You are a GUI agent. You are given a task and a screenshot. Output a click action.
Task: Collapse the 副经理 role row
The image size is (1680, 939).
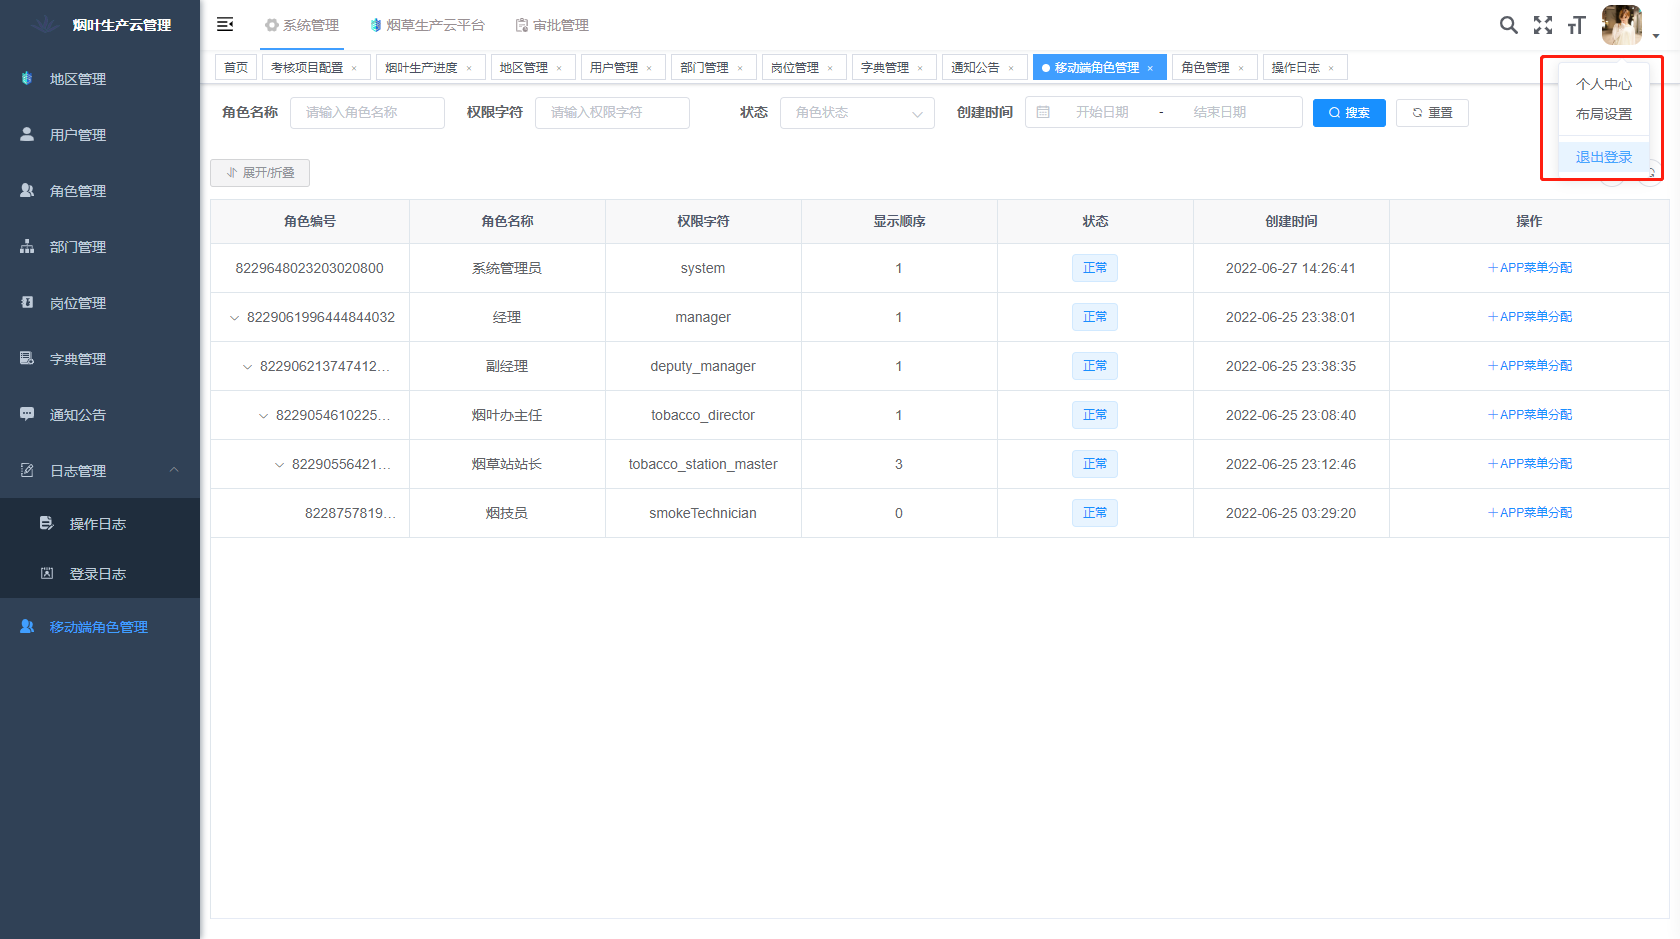(x=248, y=367)
